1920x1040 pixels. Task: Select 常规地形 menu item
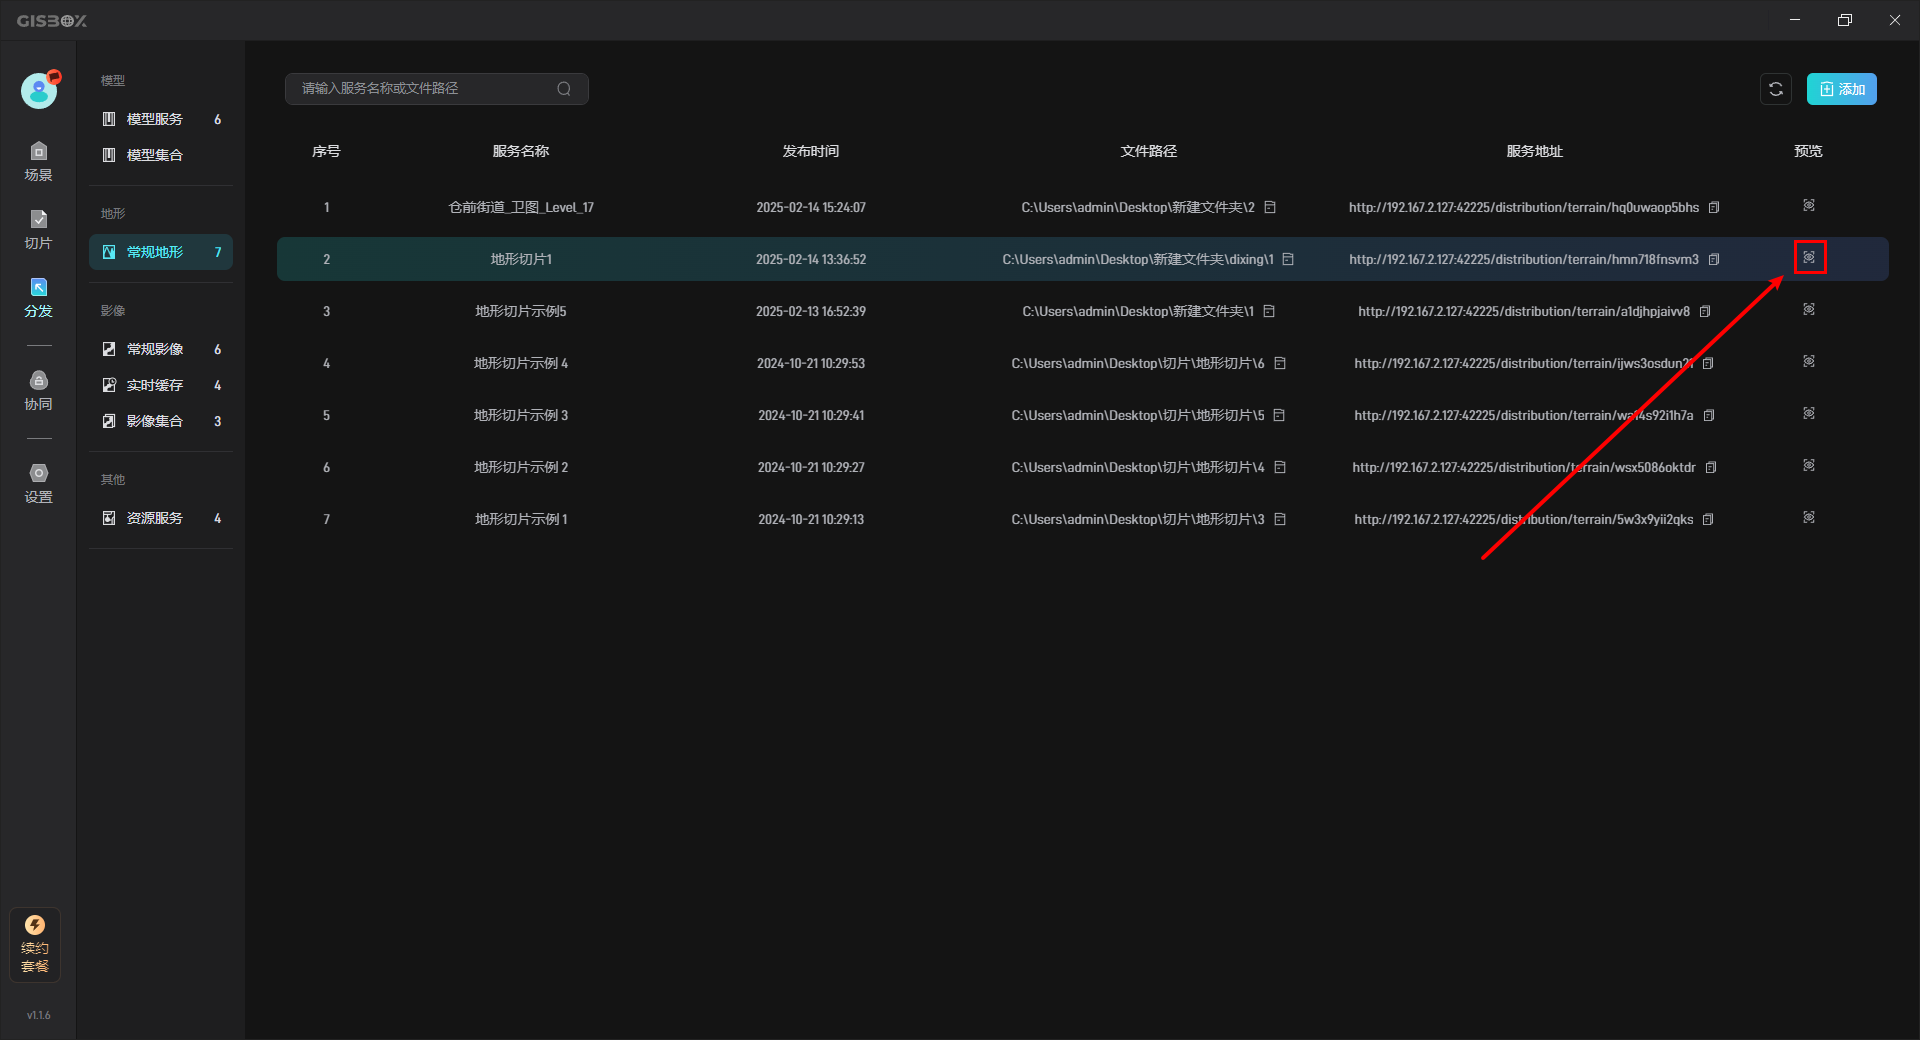coord(161,252)
